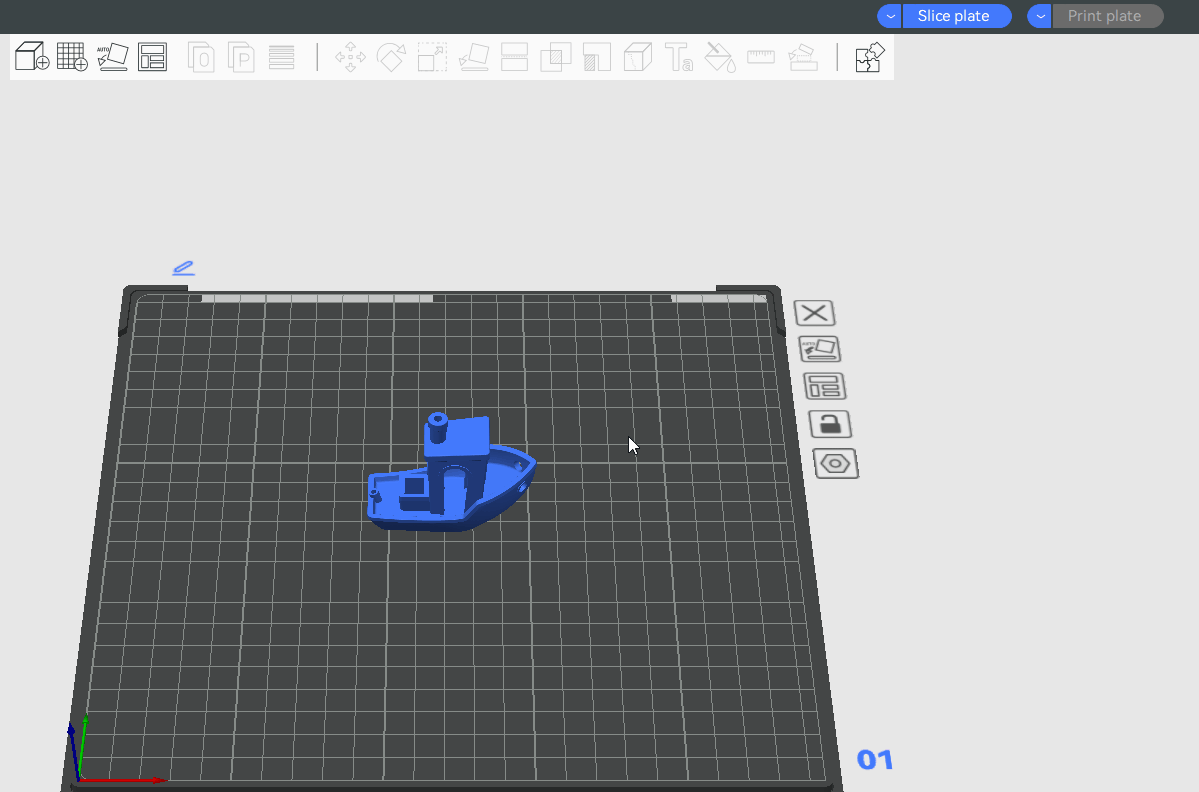Viewport: 1199px width, 792px height.
Task: Remove all objects with plate X icon
Action: point(815,313)
